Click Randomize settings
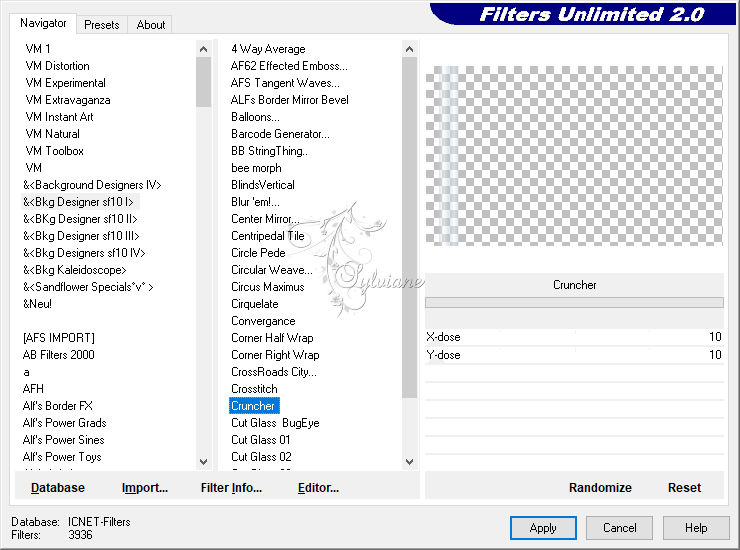 (600, 488)
